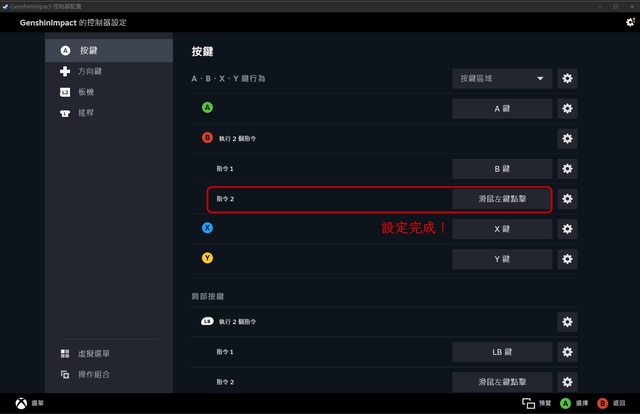Image resolution: width=640 pixels, height=414 pixels.
Task: Open gear settings for the Y button row
Action: [567, 259]
